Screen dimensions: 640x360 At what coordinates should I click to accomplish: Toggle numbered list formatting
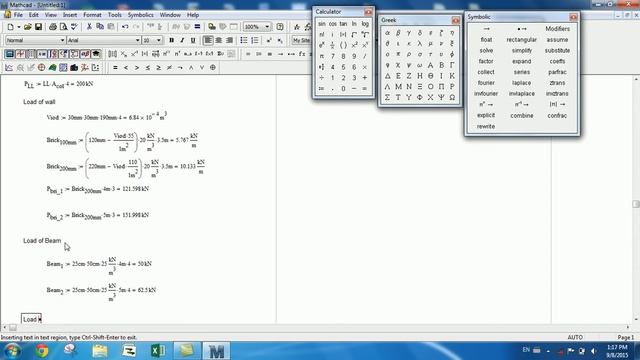tap(255, 40)
